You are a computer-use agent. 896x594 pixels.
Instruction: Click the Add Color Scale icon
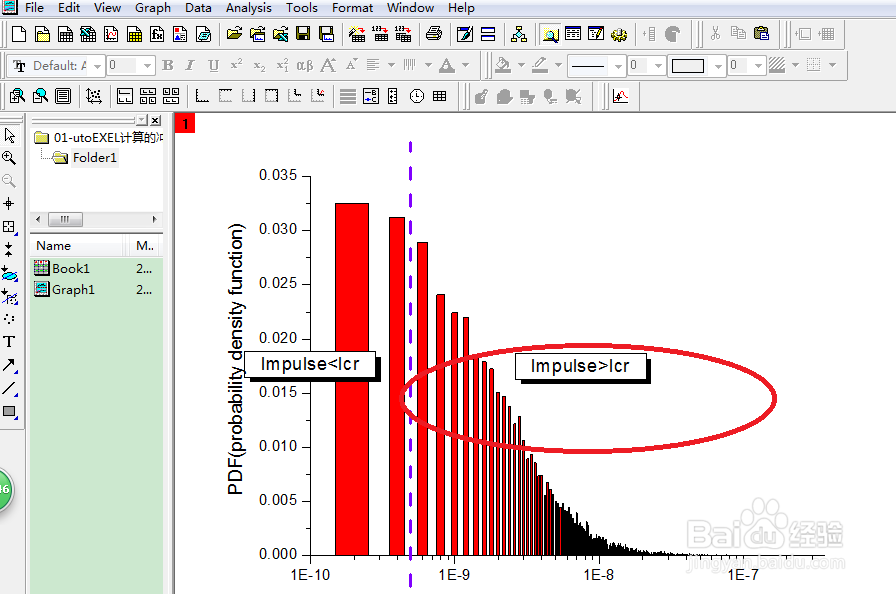[393, 96]
